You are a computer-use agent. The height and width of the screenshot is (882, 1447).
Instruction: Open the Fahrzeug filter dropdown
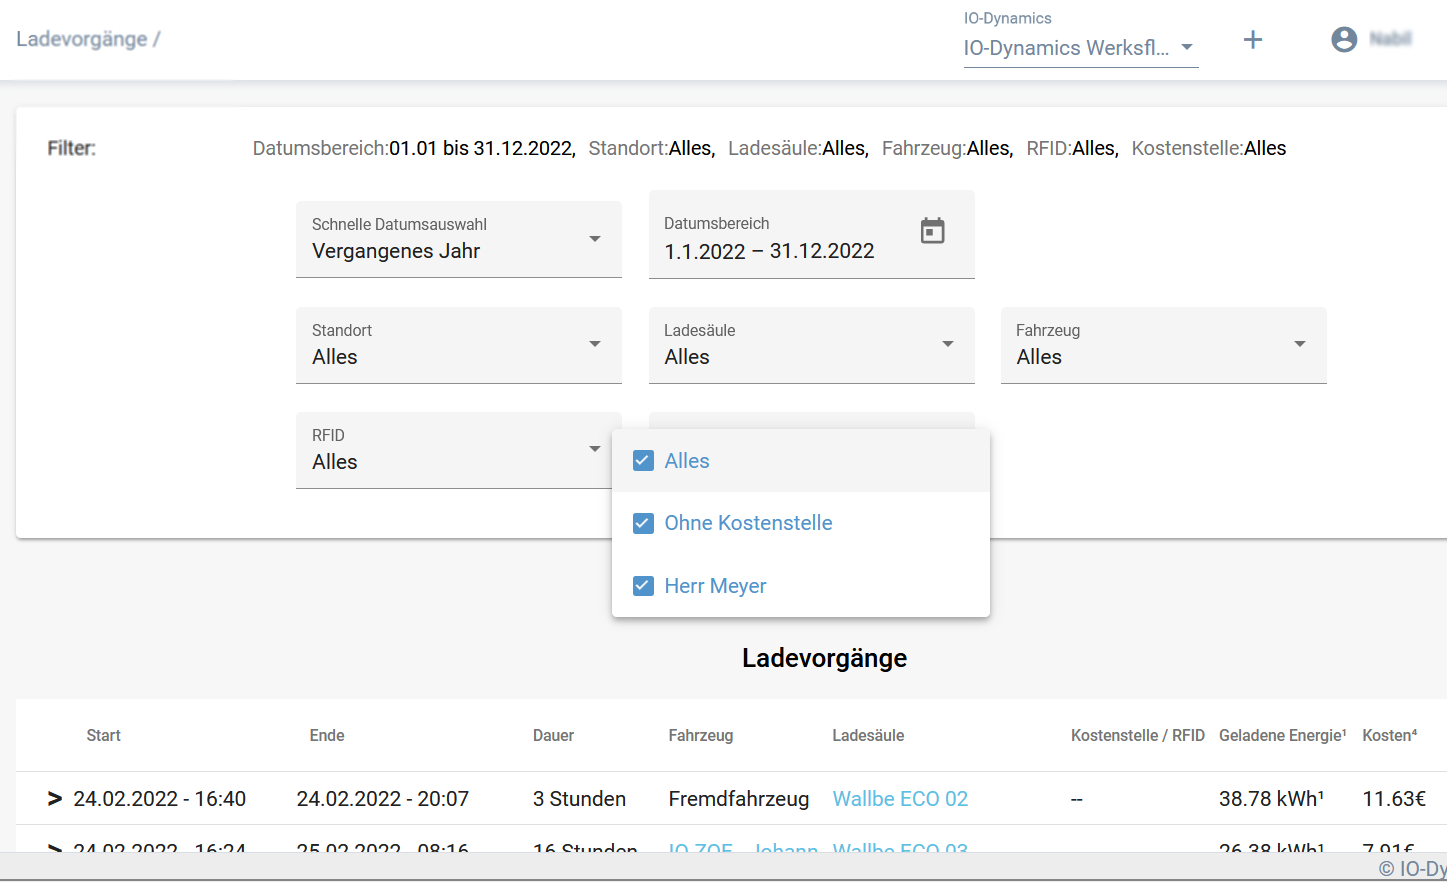pyautogui.click(x=1163, y=345)
